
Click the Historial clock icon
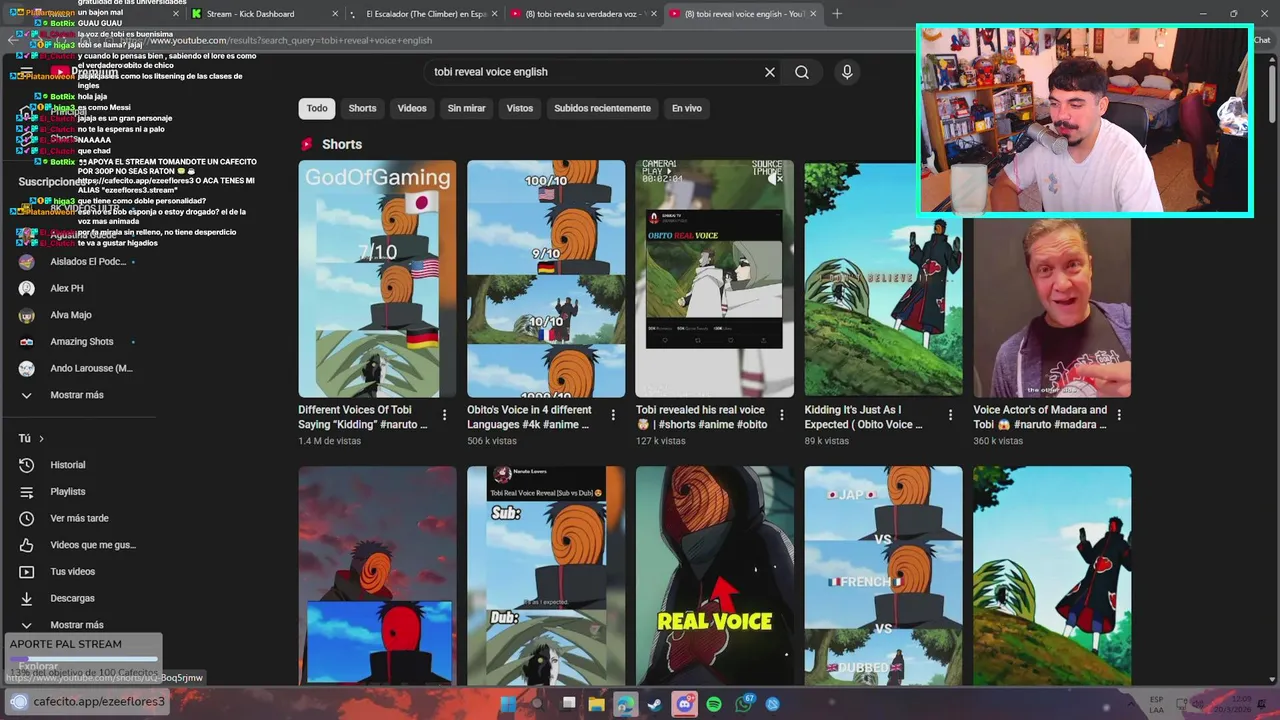27,465
